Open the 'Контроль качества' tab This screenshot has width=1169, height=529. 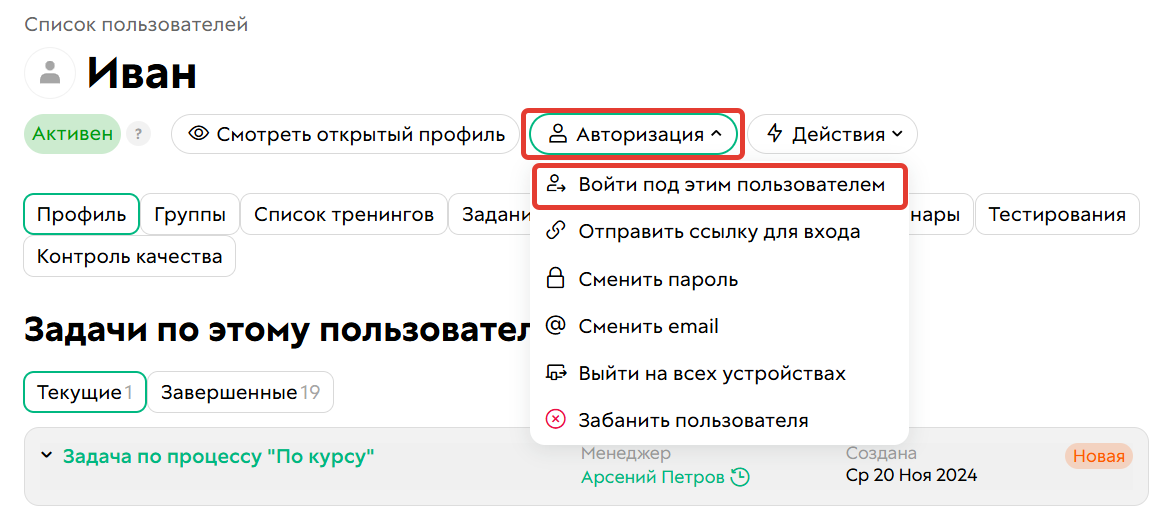point(130,256)
